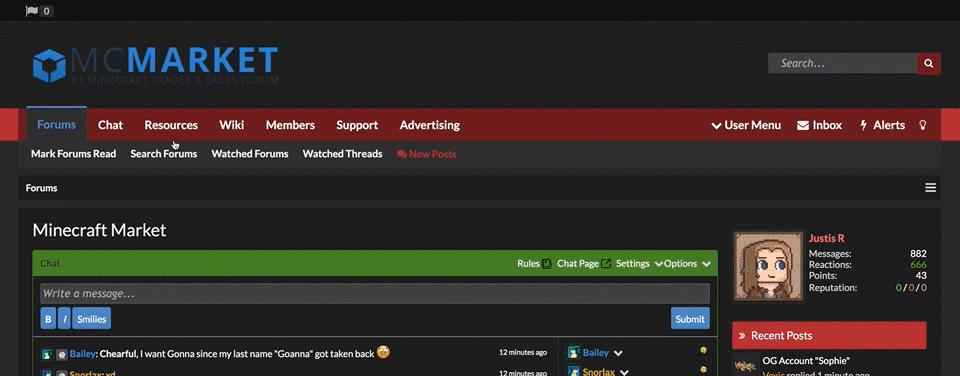Click the status dot next to Bailey in the user list

(x=703, y=350)
